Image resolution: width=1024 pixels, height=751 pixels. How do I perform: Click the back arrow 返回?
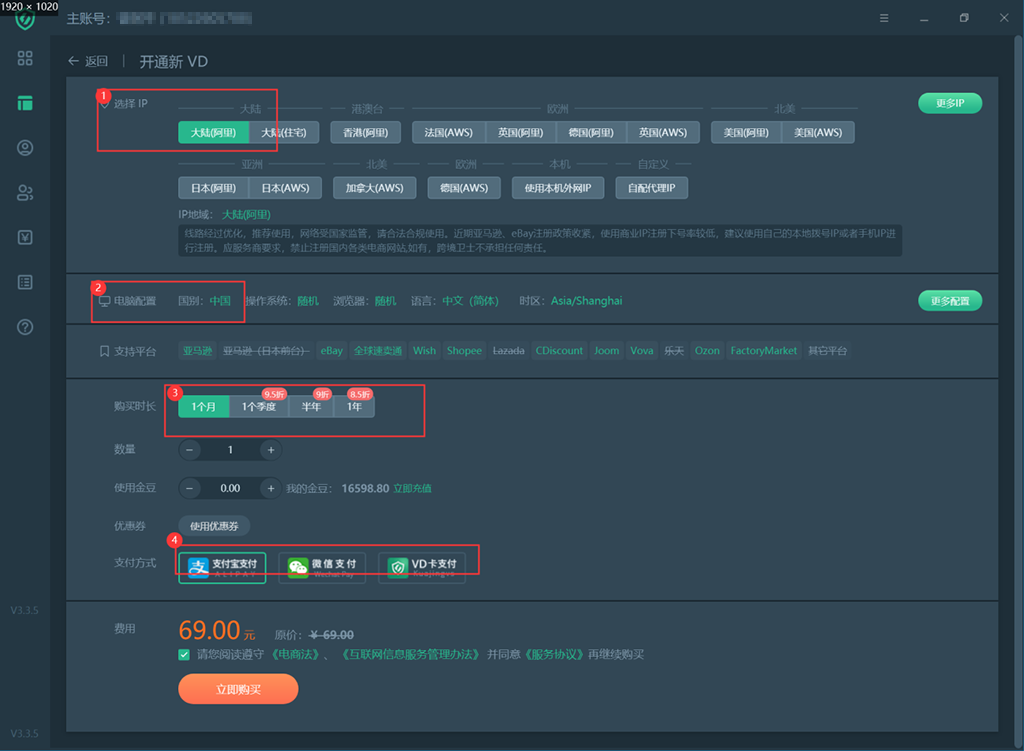[88, 61]
